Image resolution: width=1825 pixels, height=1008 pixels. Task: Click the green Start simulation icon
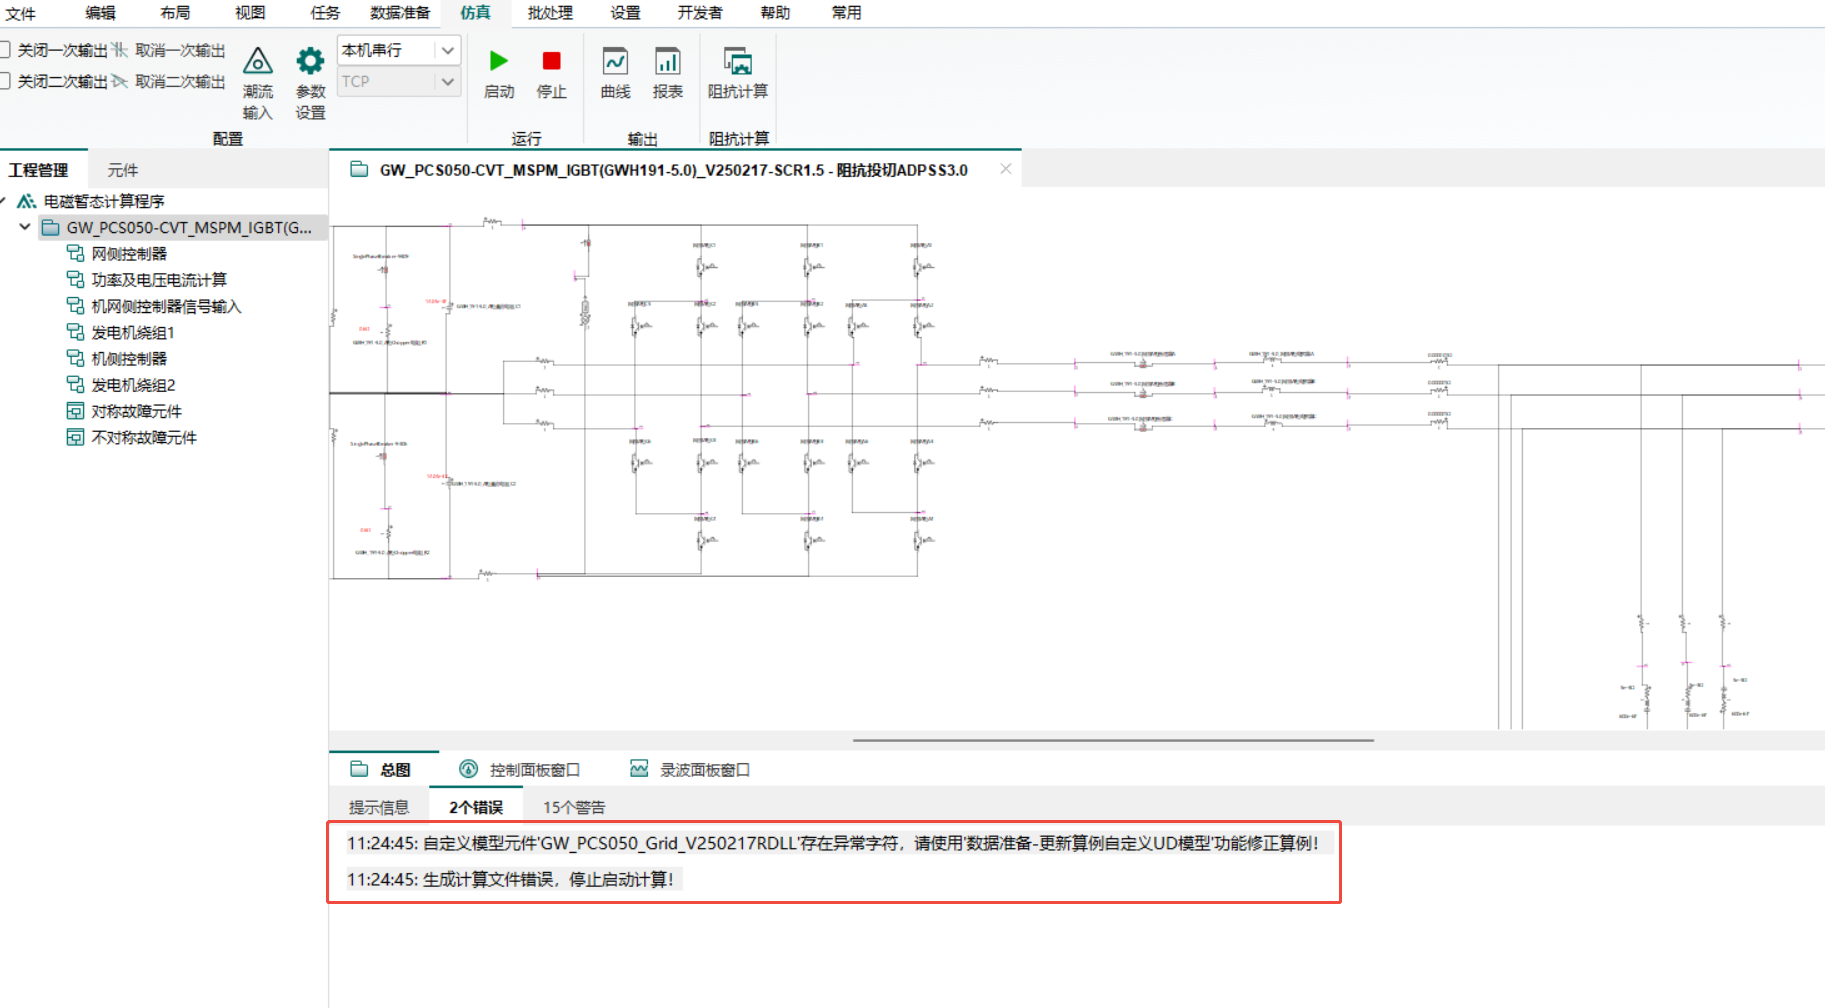(498, 62)
